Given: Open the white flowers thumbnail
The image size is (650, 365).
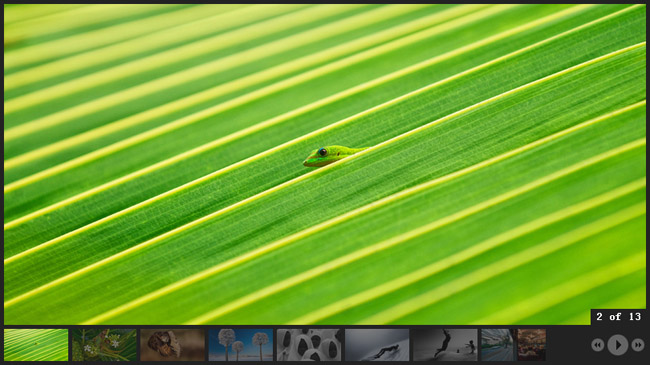Looking at the screenshot, I should (104, 345).
